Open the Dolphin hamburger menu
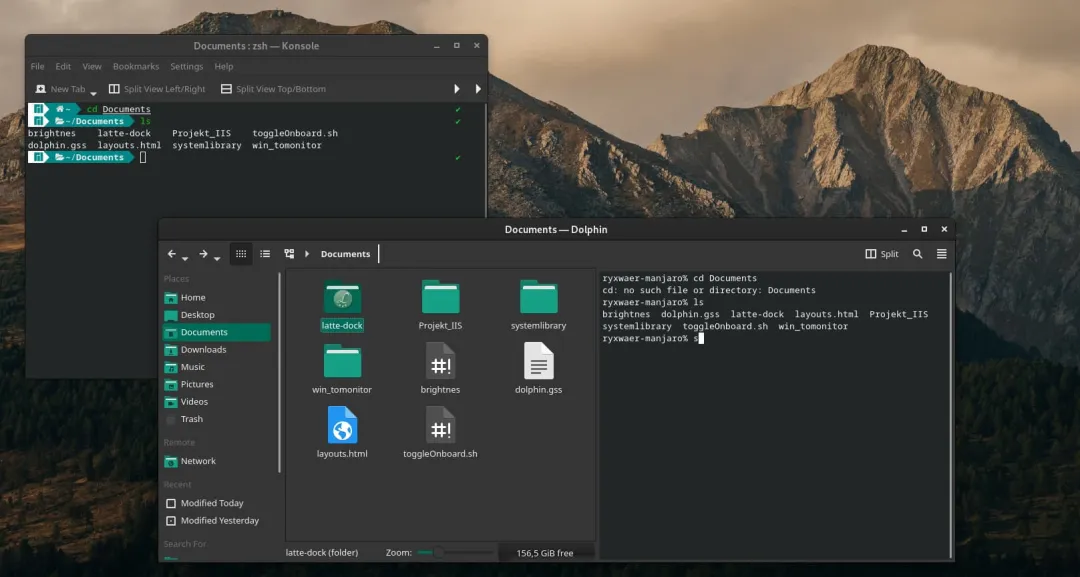This screenshot has height=577, width=1080. coord(942,254)
